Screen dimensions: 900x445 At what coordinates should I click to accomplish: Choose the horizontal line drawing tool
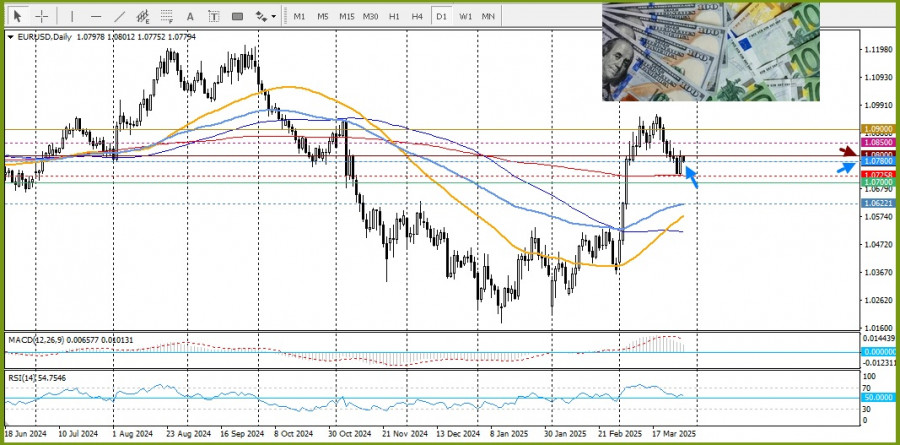click(x=95, y=16)
